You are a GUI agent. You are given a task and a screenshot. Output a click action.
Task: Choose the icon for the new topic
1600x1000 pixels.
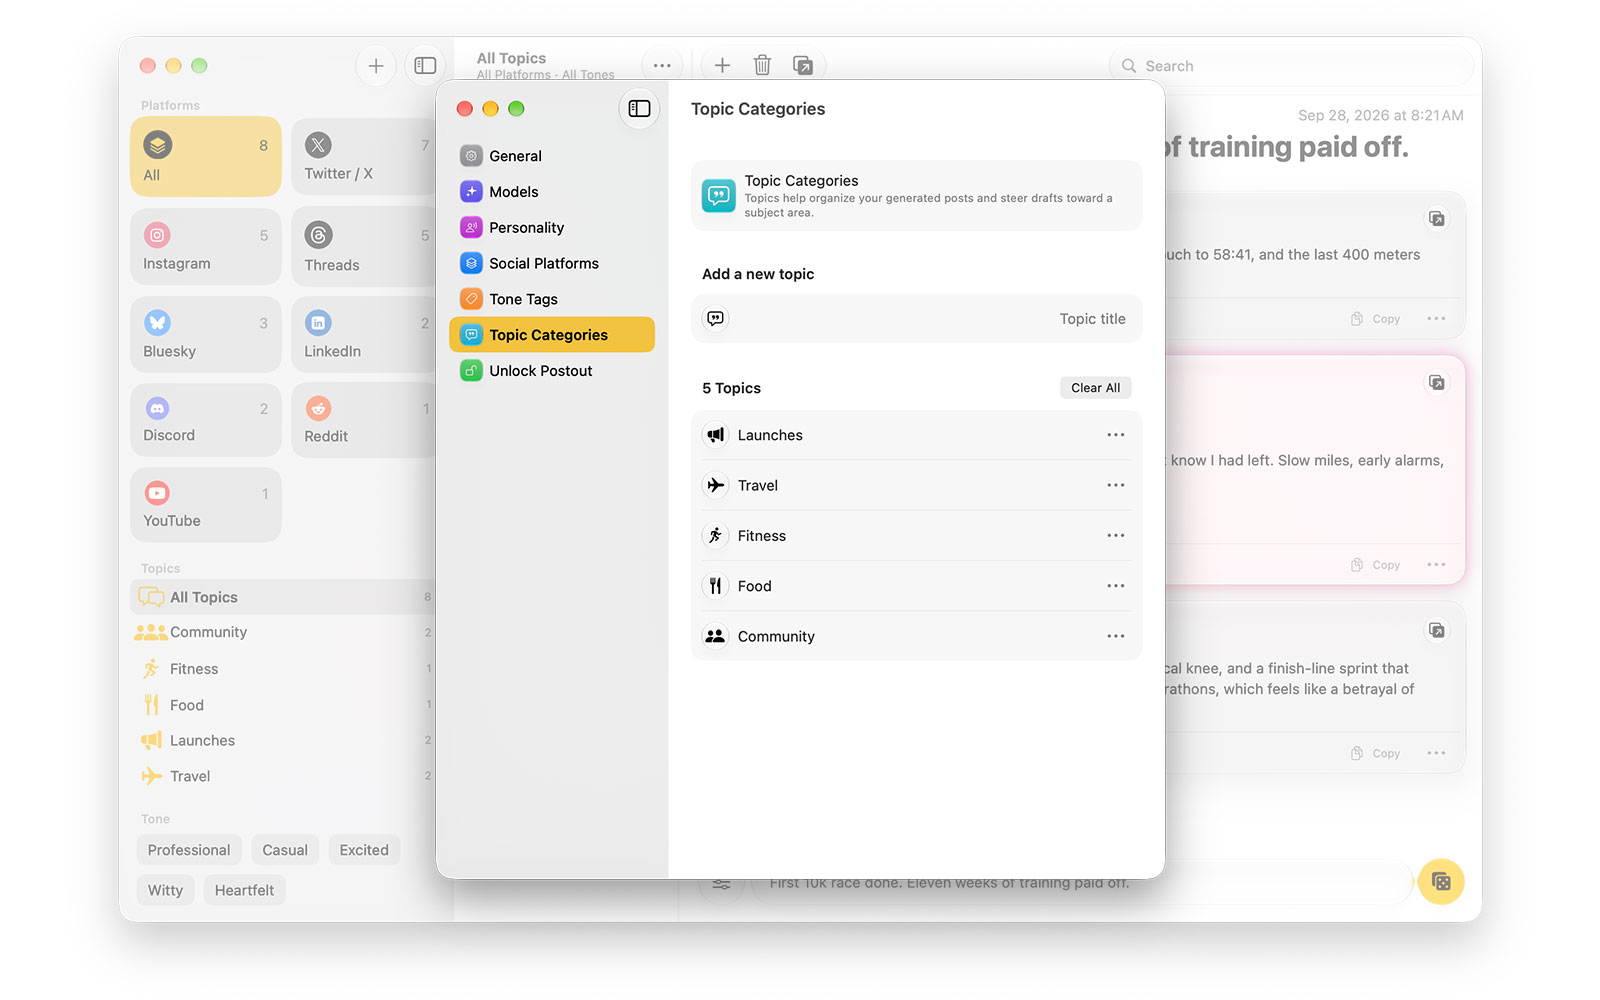[716, 319]
